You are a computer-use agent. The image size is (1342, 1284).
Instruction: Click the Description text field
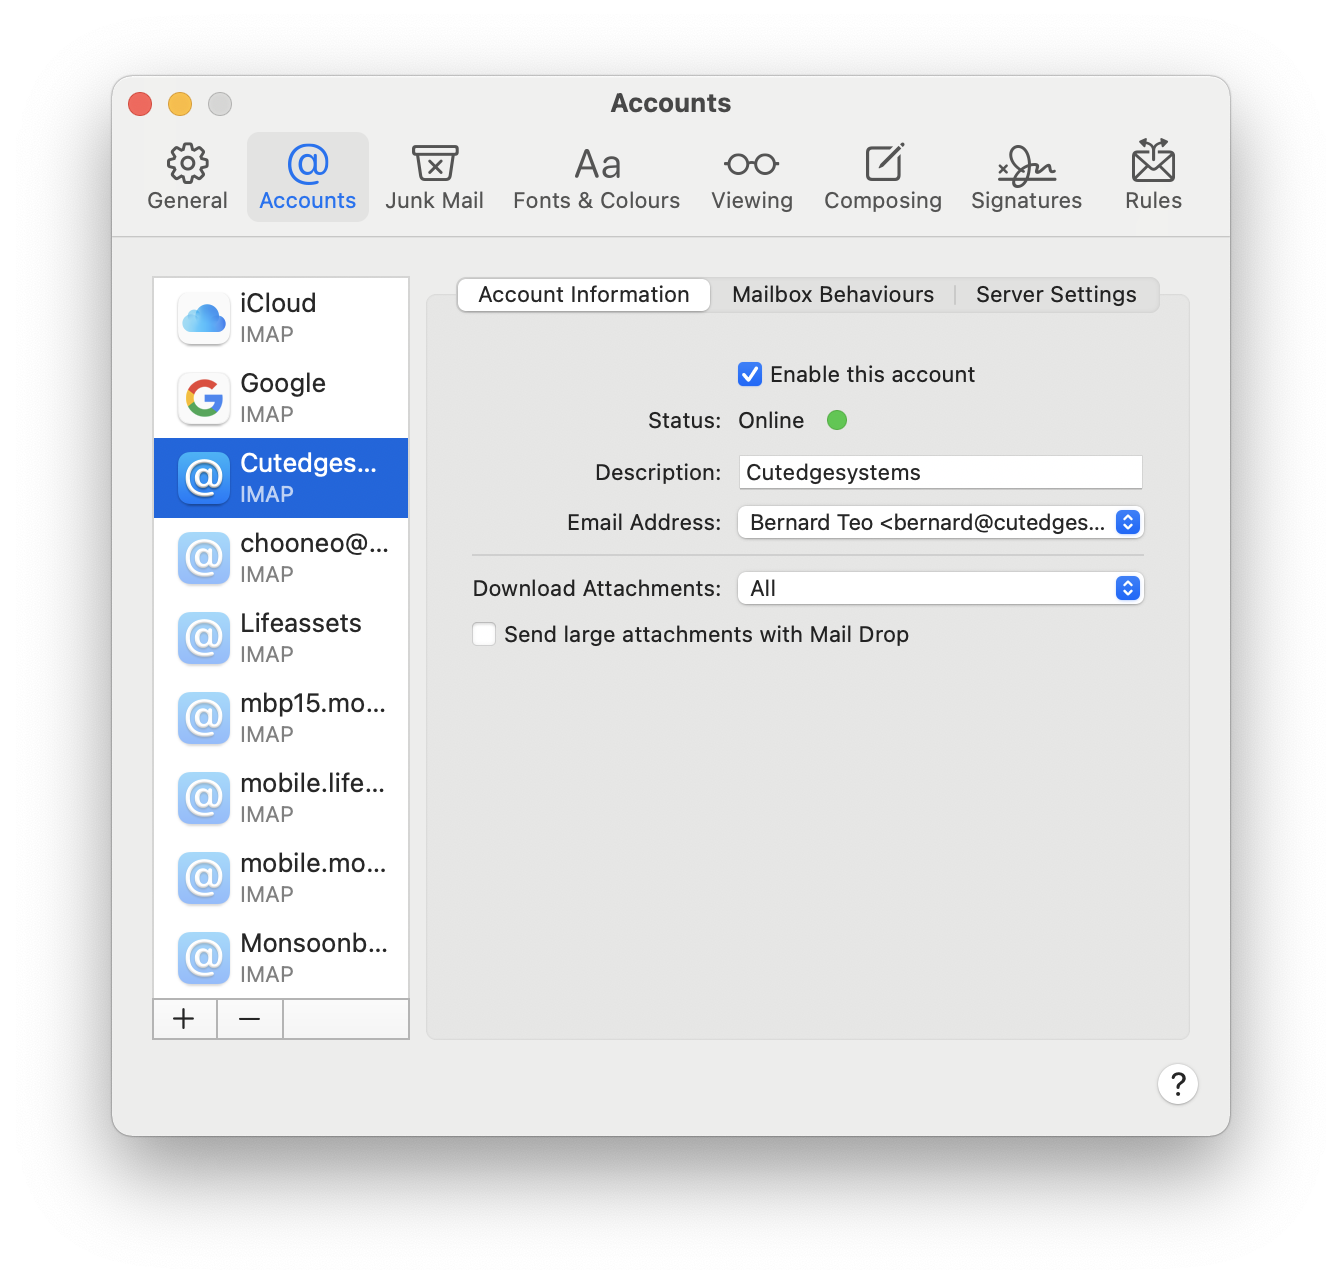pos(940,472)
